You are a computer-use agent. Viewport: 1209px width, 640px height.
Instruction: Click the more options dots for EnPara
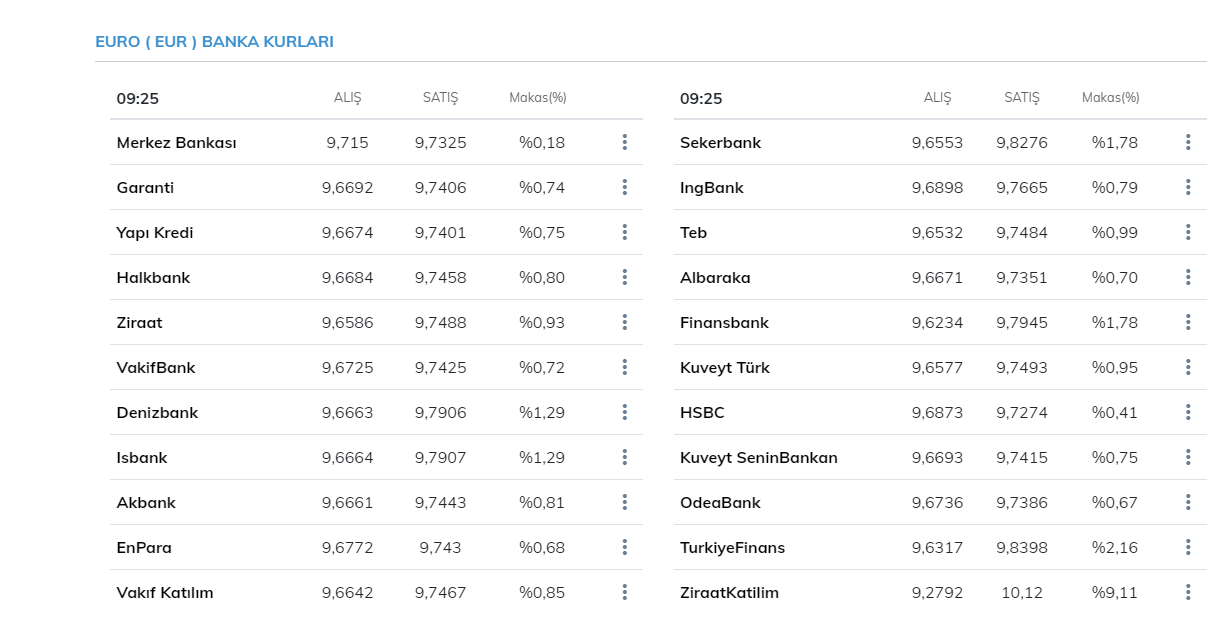pos(624,547)
